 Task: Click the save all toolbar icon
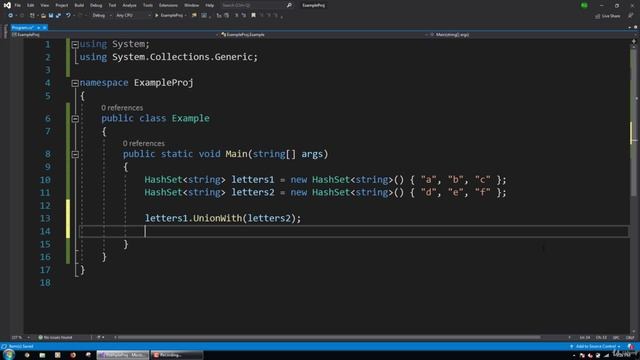pos(58,16)
